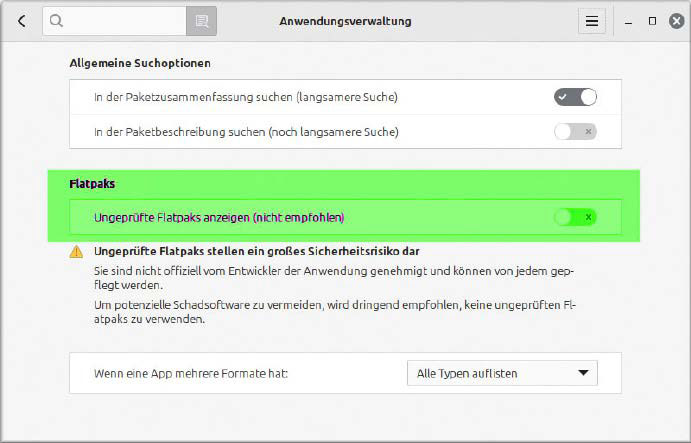This screenshot has width=691, height=443.
Task: Click 'In der Paketzusammenfassung suchen' label
Action: click(x=245, y=97)
